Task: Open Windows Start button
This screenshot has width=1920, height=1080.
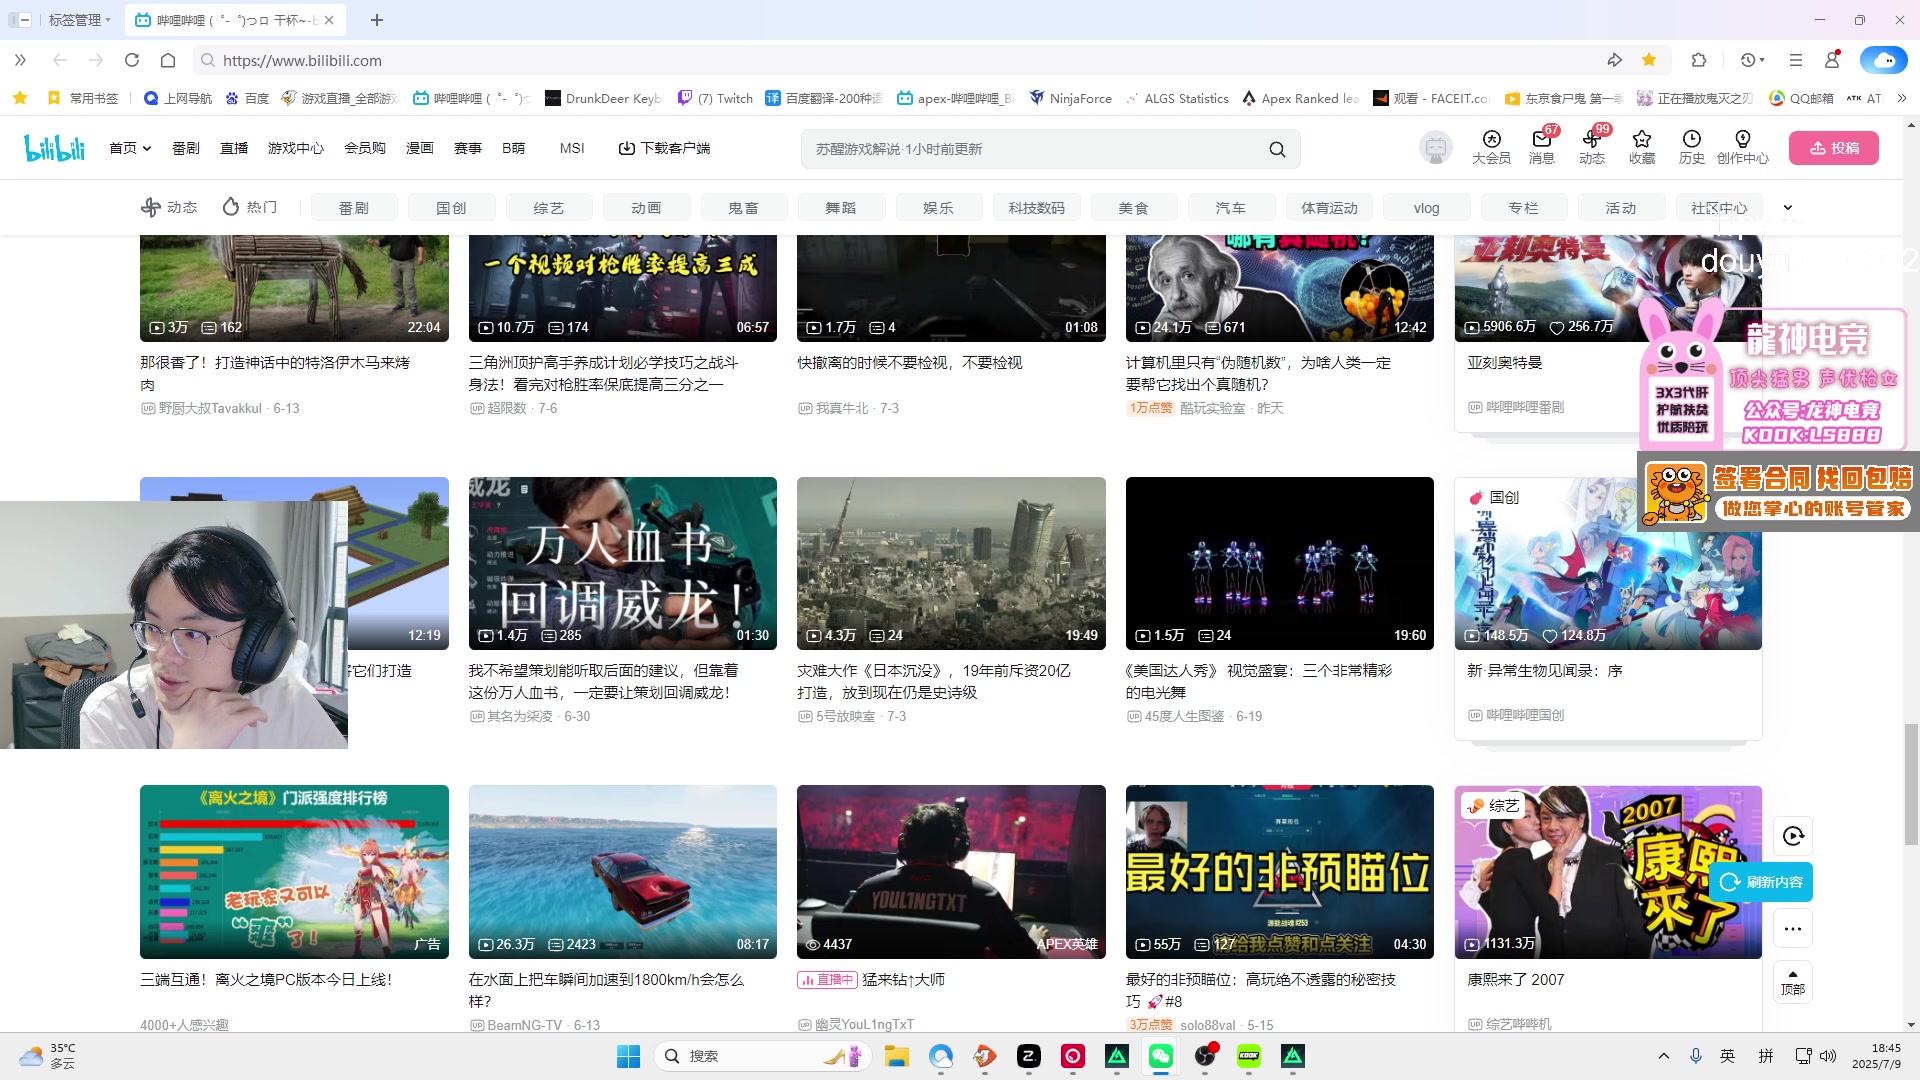Action: (x=628, y=1056)
